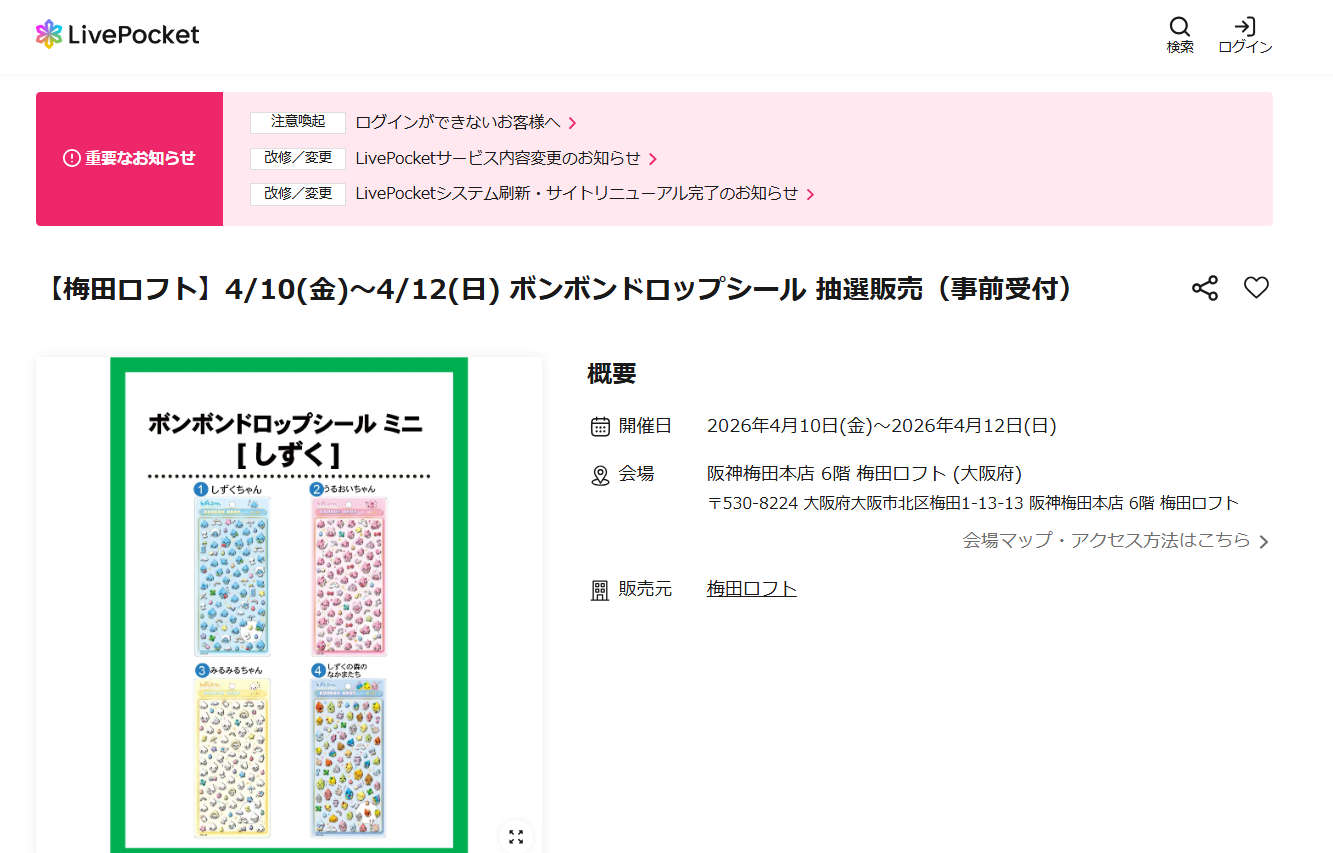Toggle the heart favorite icon
Viewport: 1333px width, 853px height.
pyautogui.click(x=1256, y=288)
